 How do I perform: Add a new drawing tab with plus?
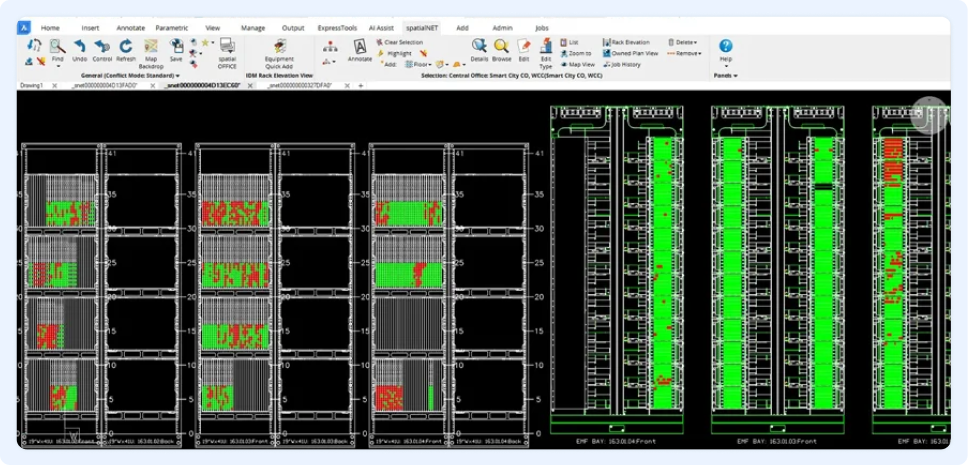[x=361, y=86]
